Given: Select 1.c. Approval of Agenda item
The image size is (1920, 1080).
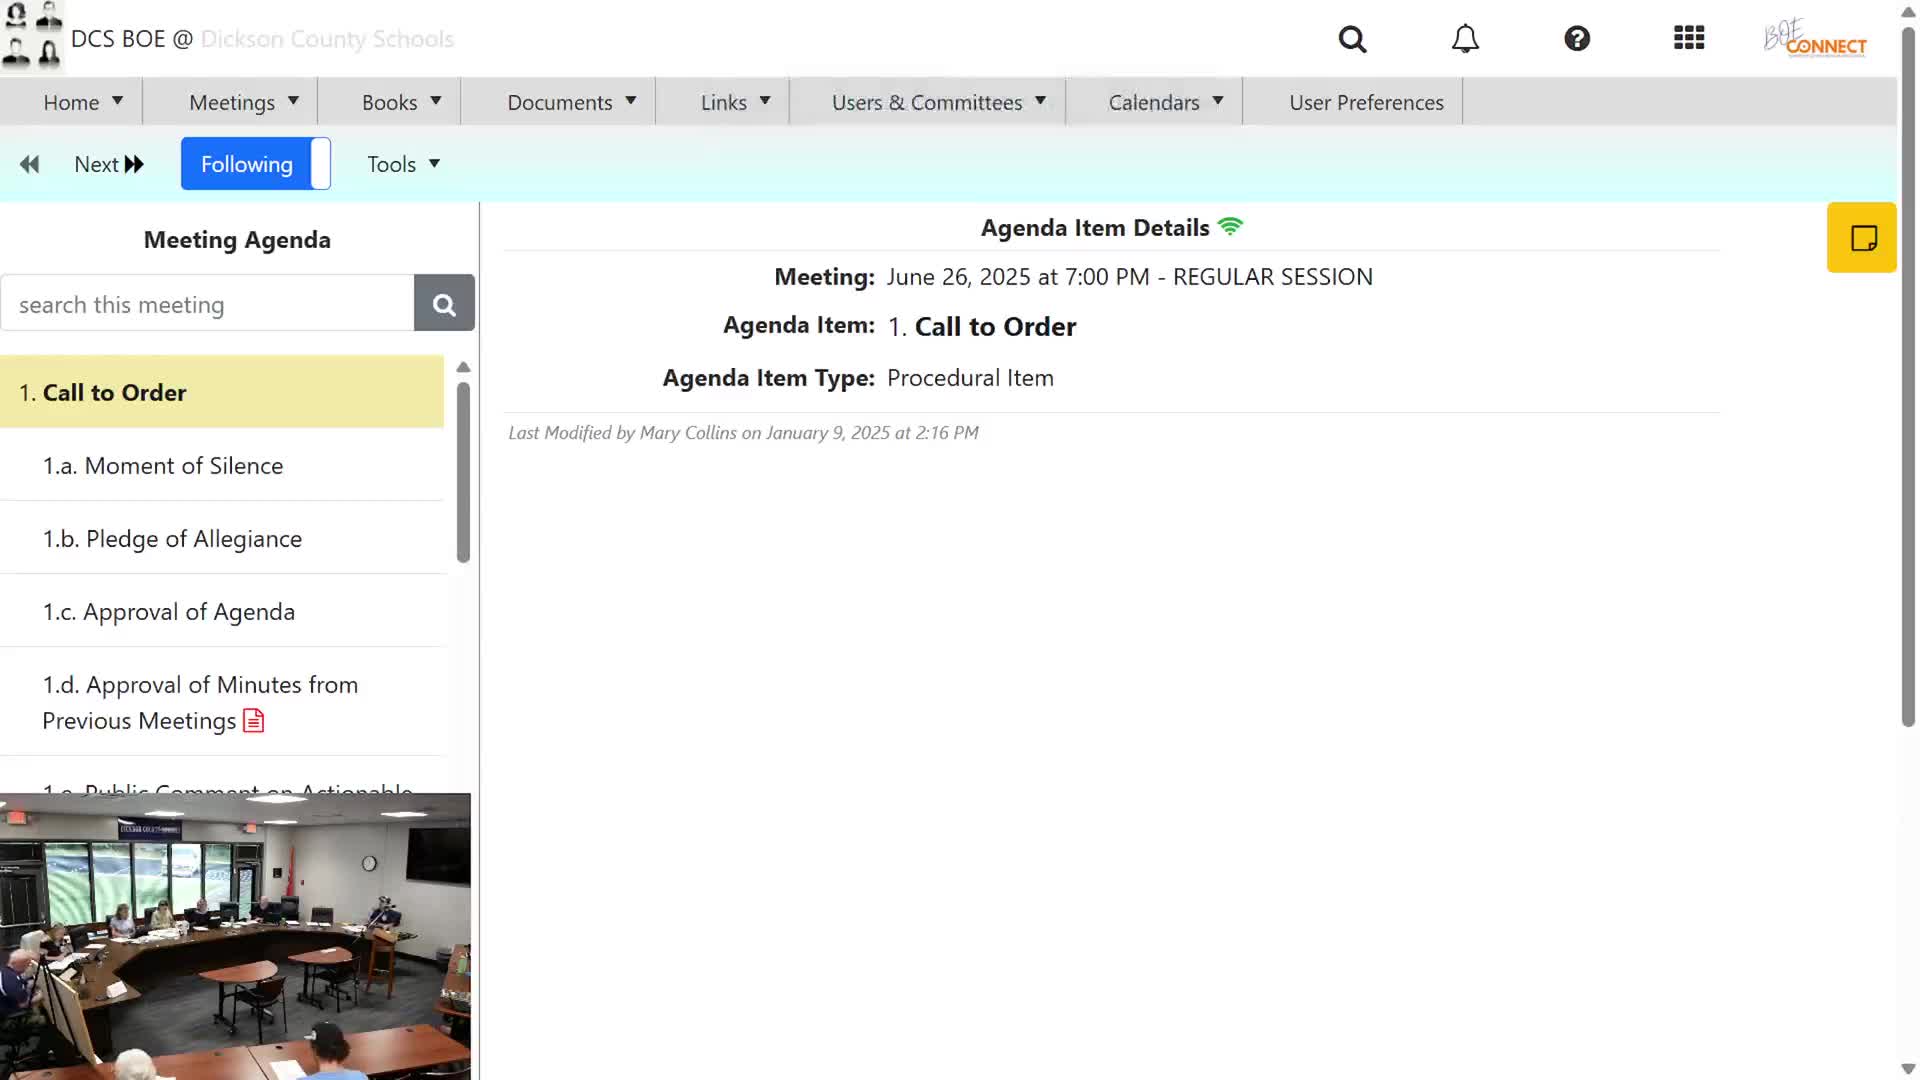Looking at the screenshot, I should pyautogui.click(x=169, y=611).
